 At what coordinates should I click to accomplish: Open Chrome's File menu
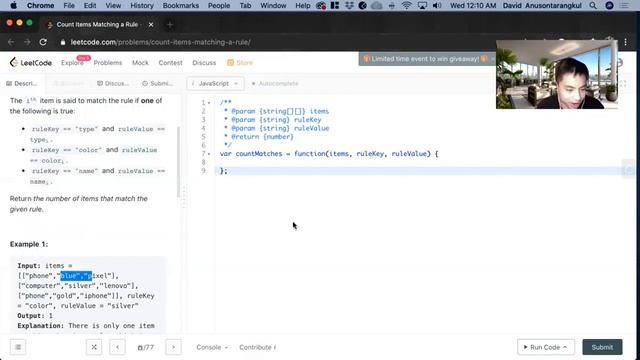click(69, 5)
